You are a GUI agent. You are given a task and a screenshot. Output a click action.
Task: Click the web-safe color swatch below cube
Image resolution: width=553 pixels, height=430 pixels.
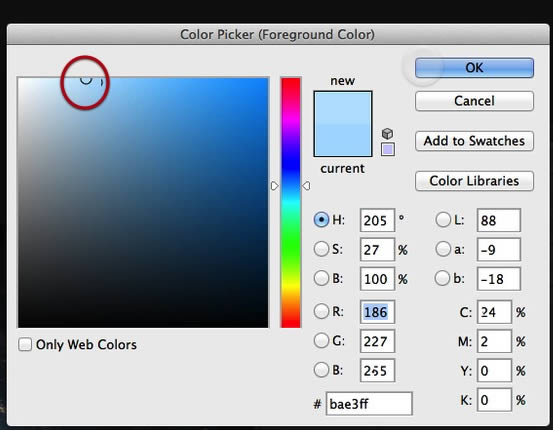(388, 149)
